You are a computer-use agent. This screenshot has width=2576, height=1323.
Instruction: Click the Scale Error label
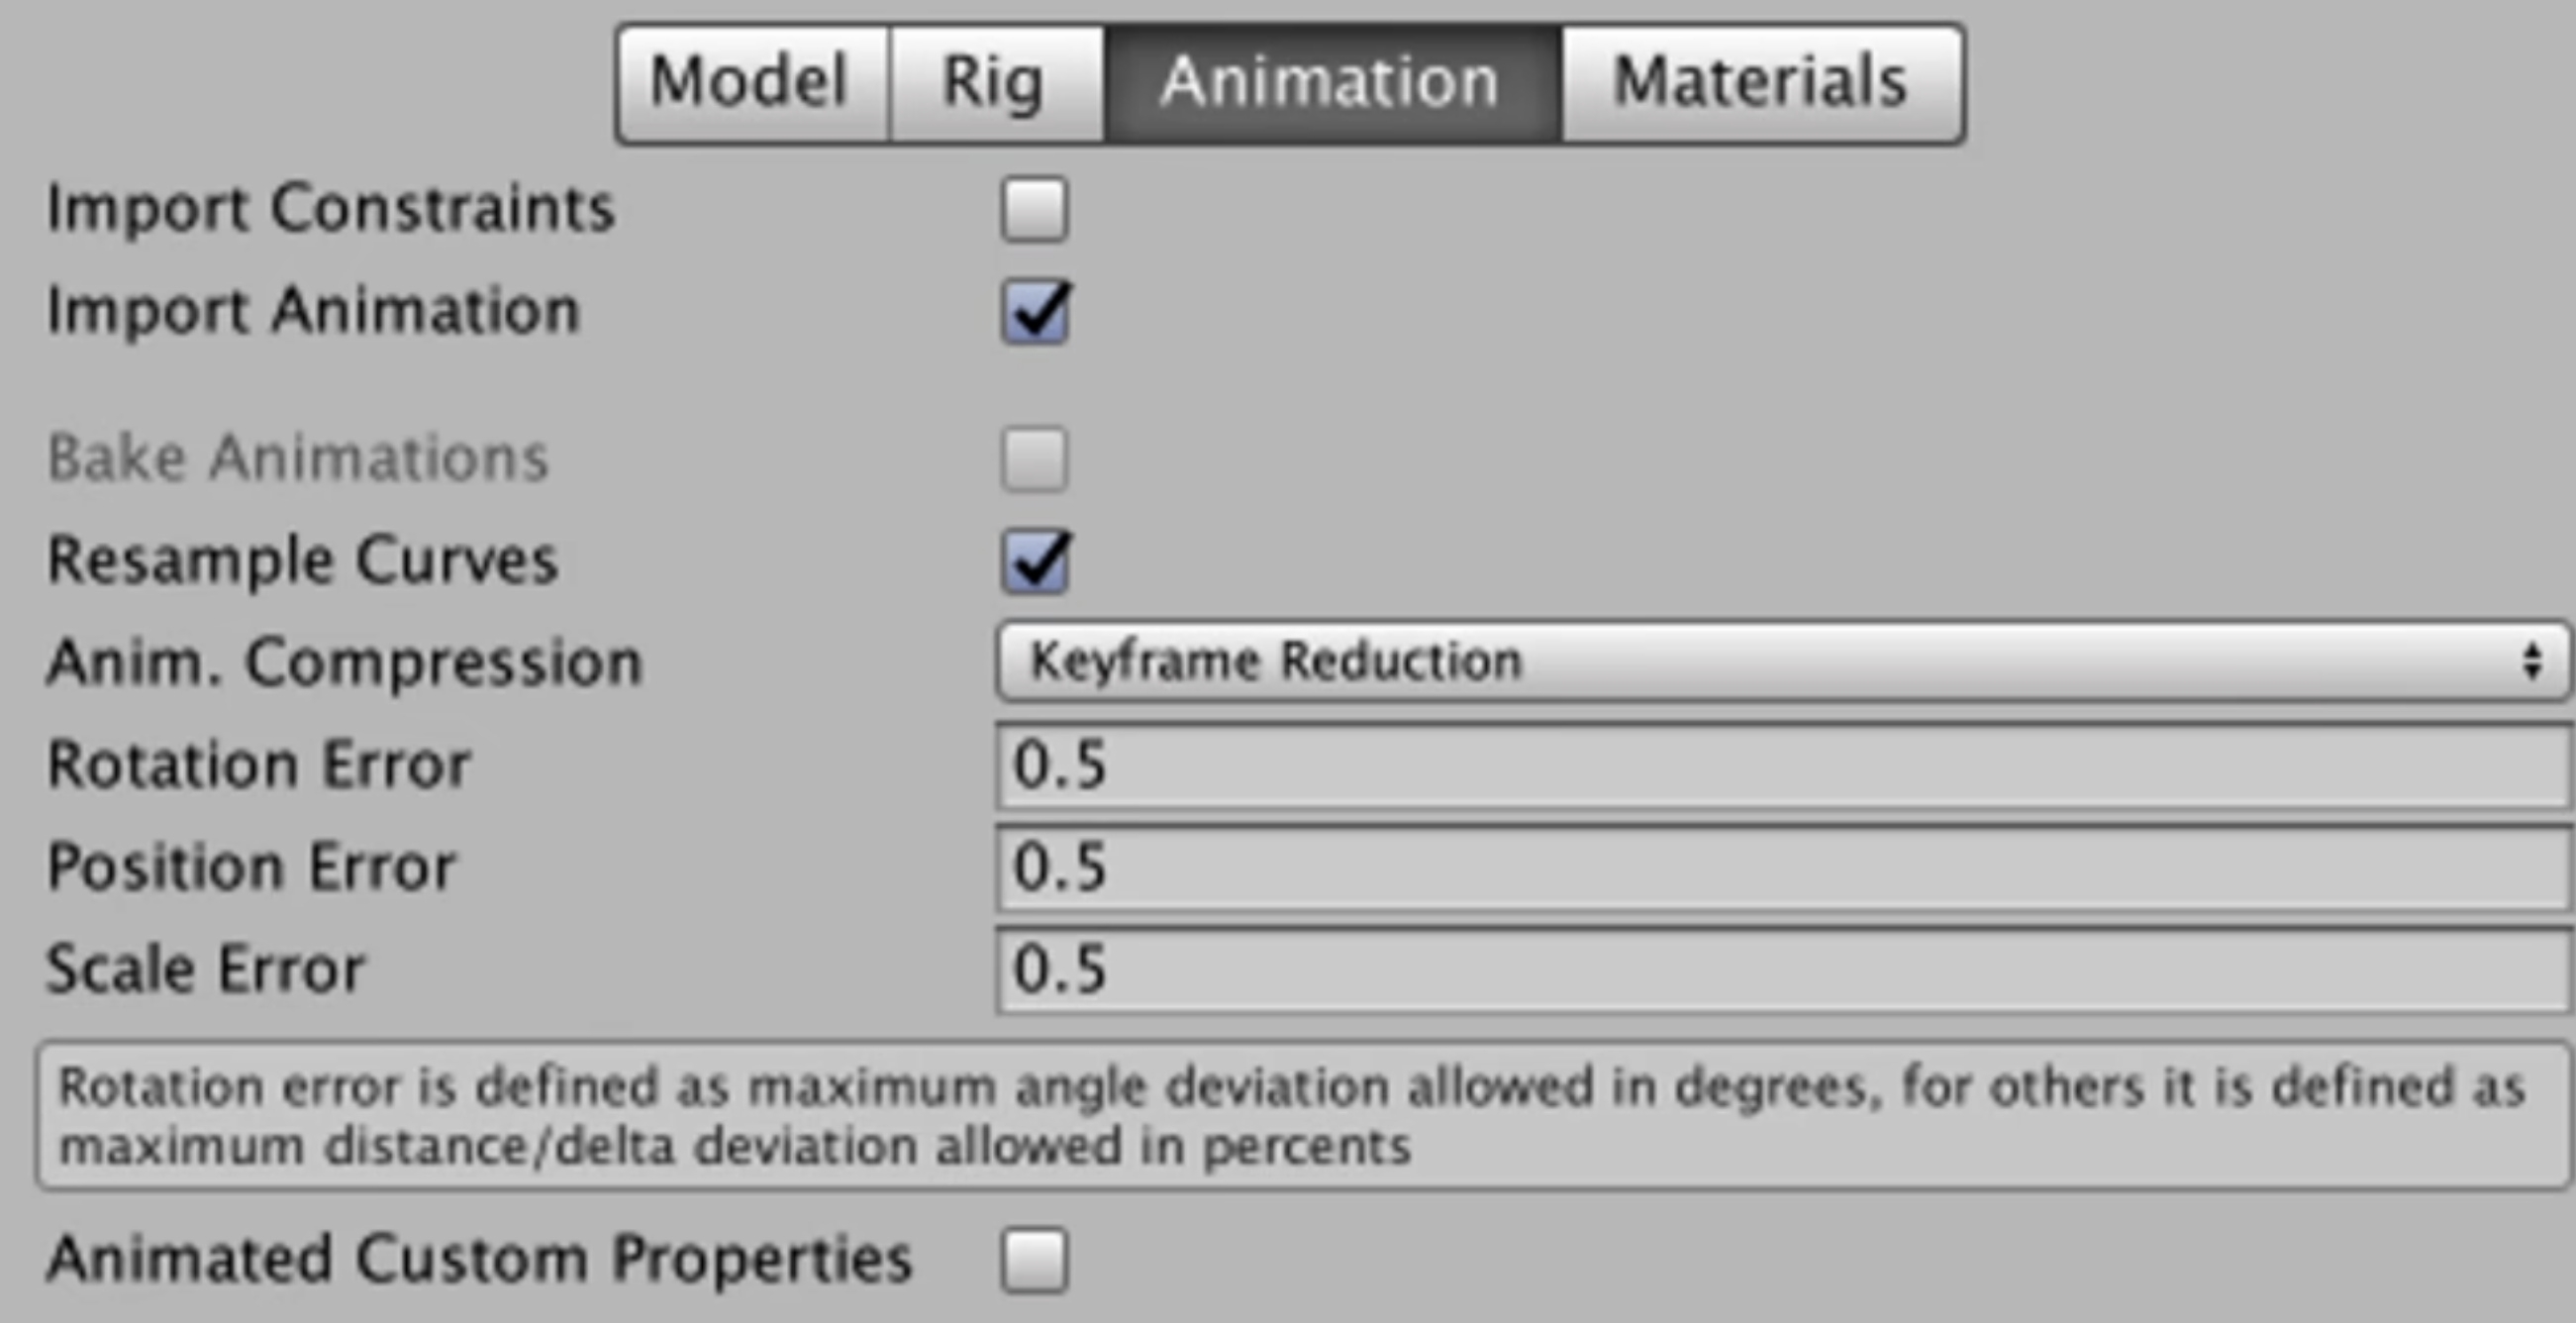click(206, 969)
